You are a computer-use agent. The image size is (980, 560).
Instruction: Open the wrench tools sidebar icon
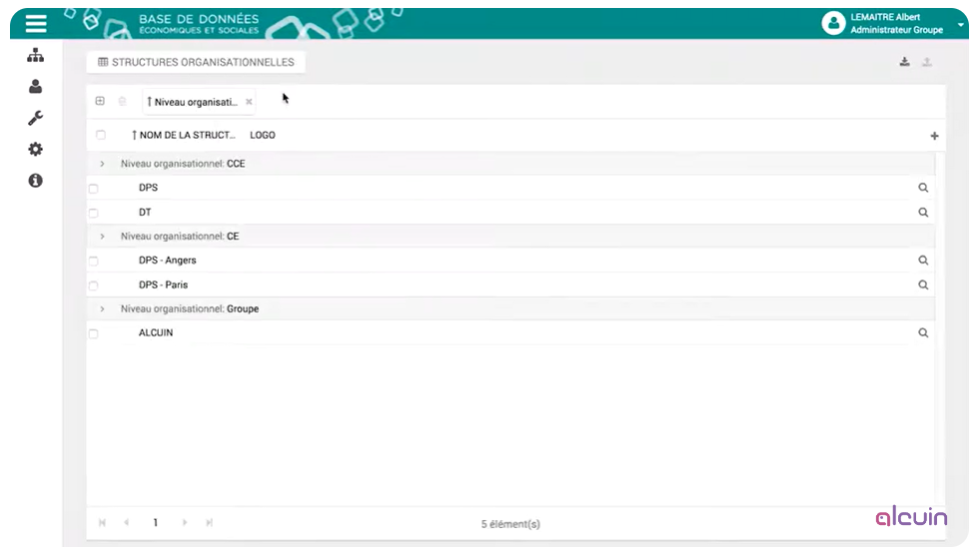(35, 118)
